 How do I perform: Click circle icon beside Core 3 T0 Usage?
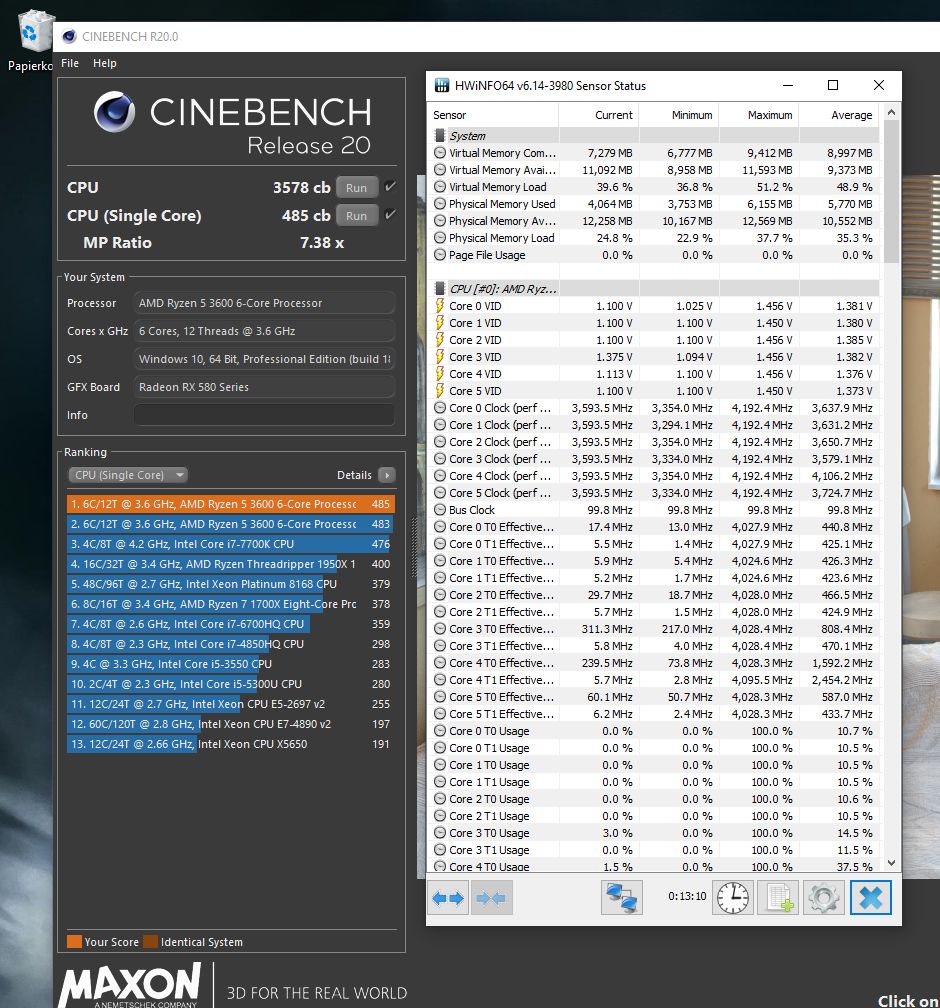click(440, 832)
